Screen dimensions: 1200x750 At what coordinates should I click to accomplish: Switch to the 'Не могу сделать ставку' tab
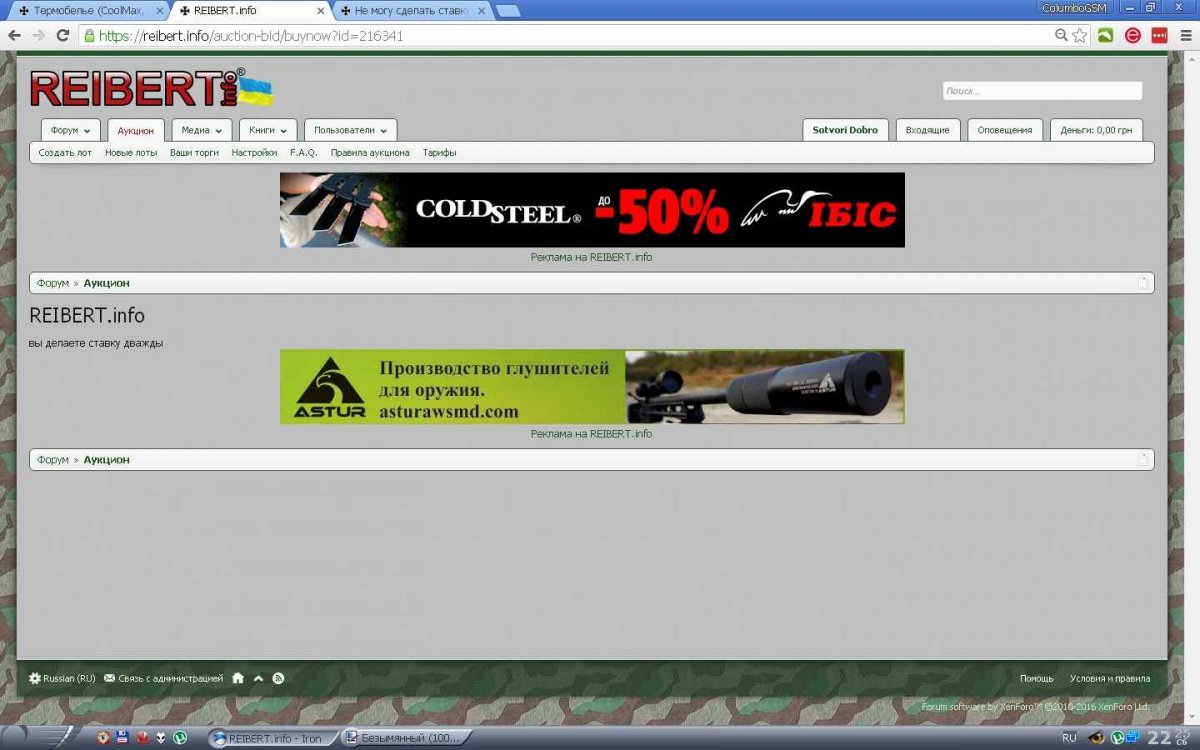tap(412, 11)
